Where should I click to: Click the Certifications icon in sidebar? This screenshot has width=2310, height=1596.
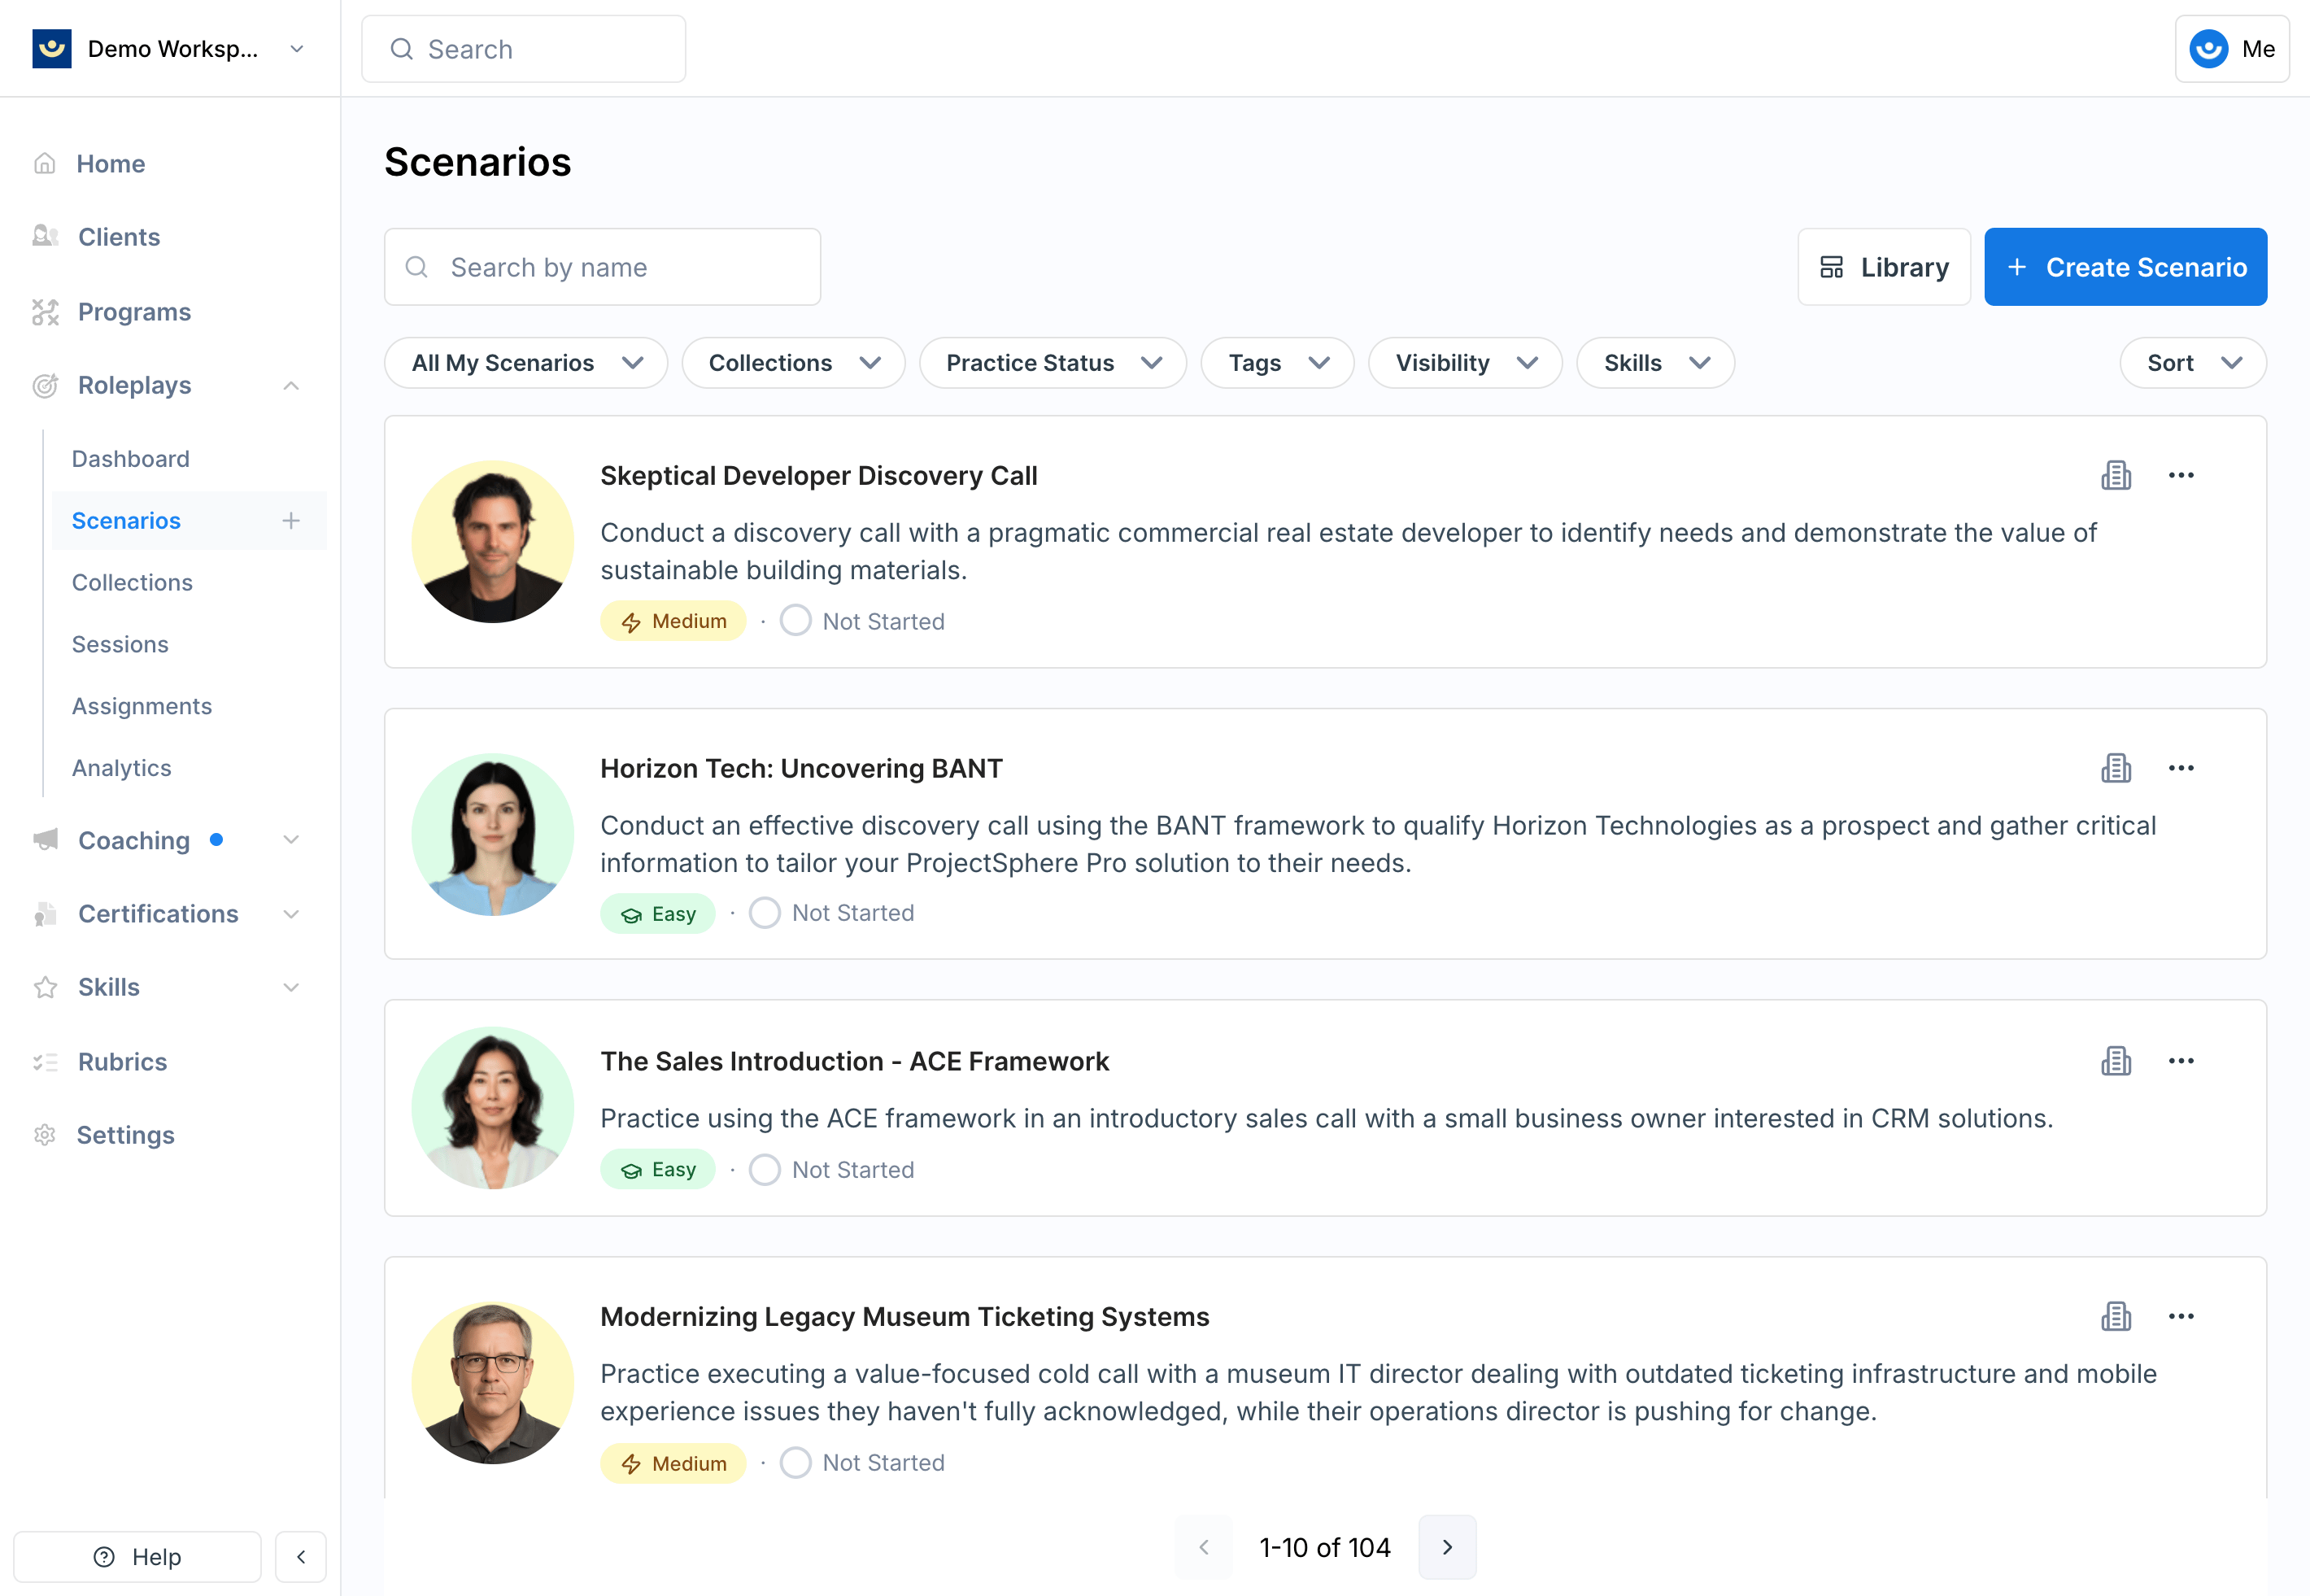[45, 914]
